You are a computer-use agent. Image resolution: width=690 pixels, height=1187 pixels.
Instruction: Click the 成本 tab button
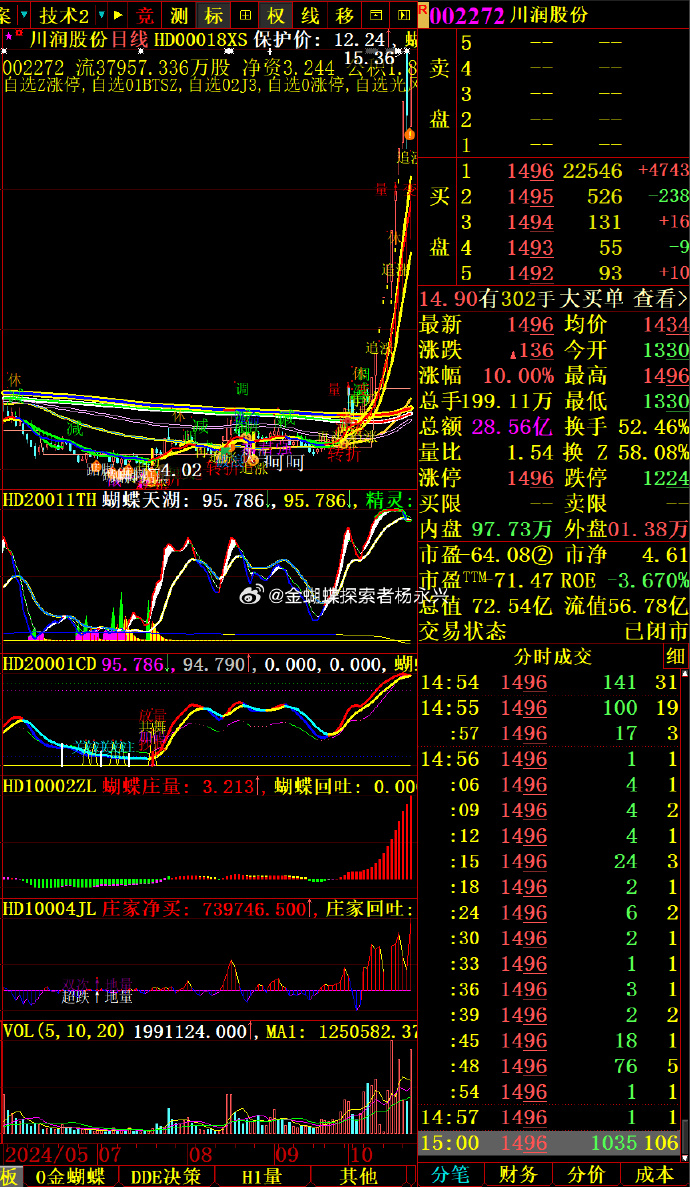(655, 1174)
